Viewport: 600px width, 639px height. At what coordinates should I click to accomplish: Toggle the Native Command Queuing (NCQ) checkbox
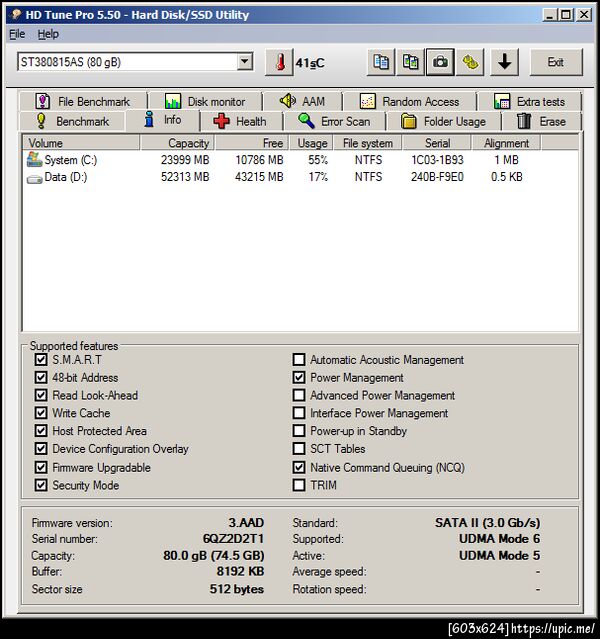[299, 467]
